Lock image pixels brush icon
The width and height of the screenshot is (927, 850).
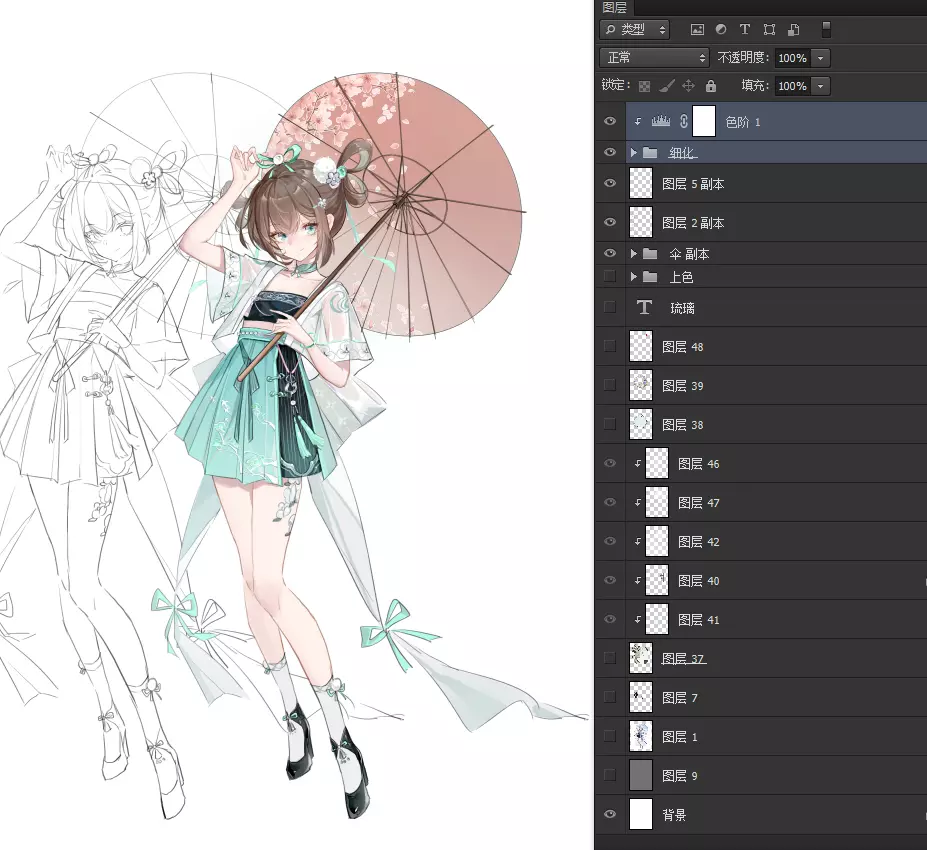[666, 86]
